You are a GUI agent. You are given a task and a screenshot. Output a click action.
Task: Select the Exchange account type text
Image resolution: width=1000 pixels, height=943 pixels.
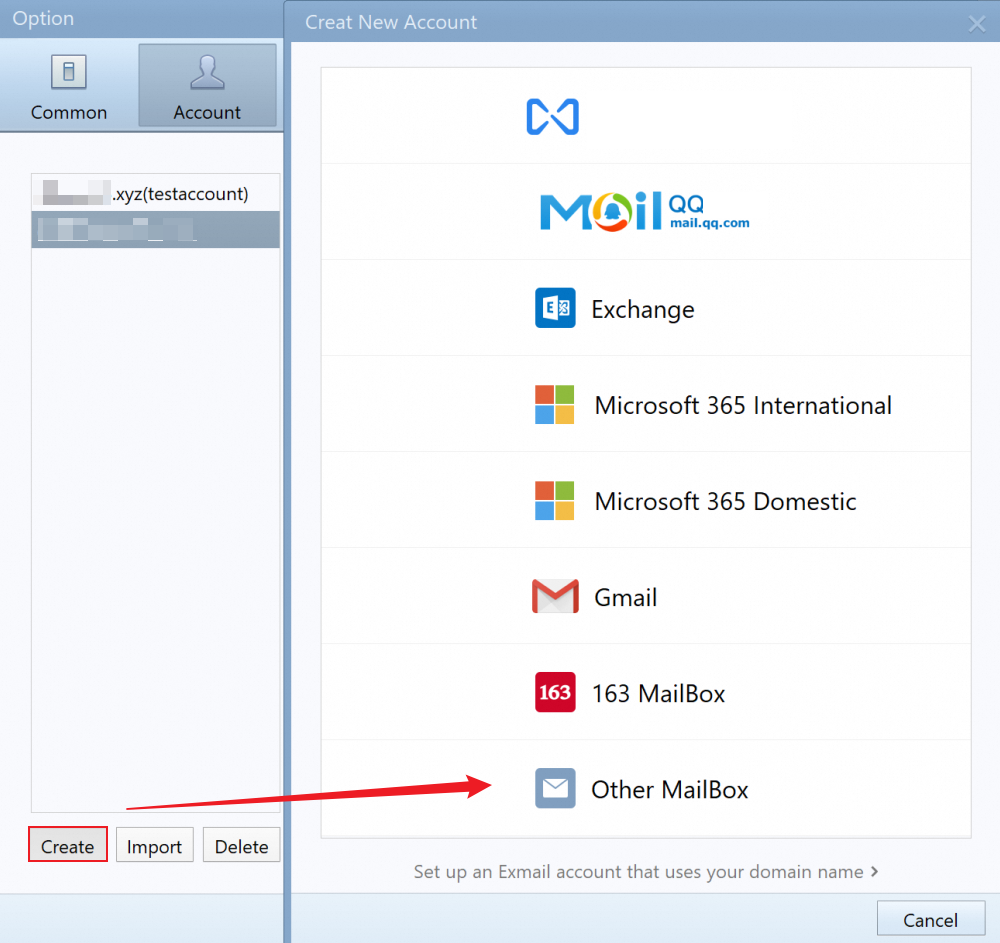click(x=643, y=310)
